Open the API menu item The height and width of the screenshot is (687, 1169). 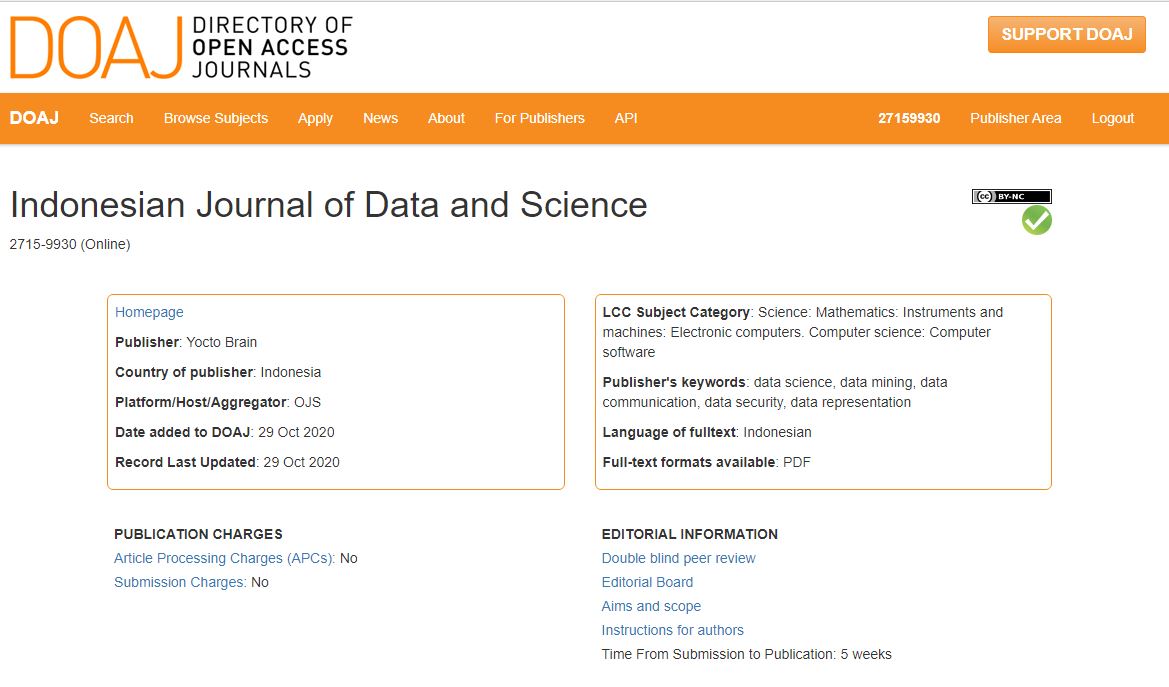pos(626,118)
